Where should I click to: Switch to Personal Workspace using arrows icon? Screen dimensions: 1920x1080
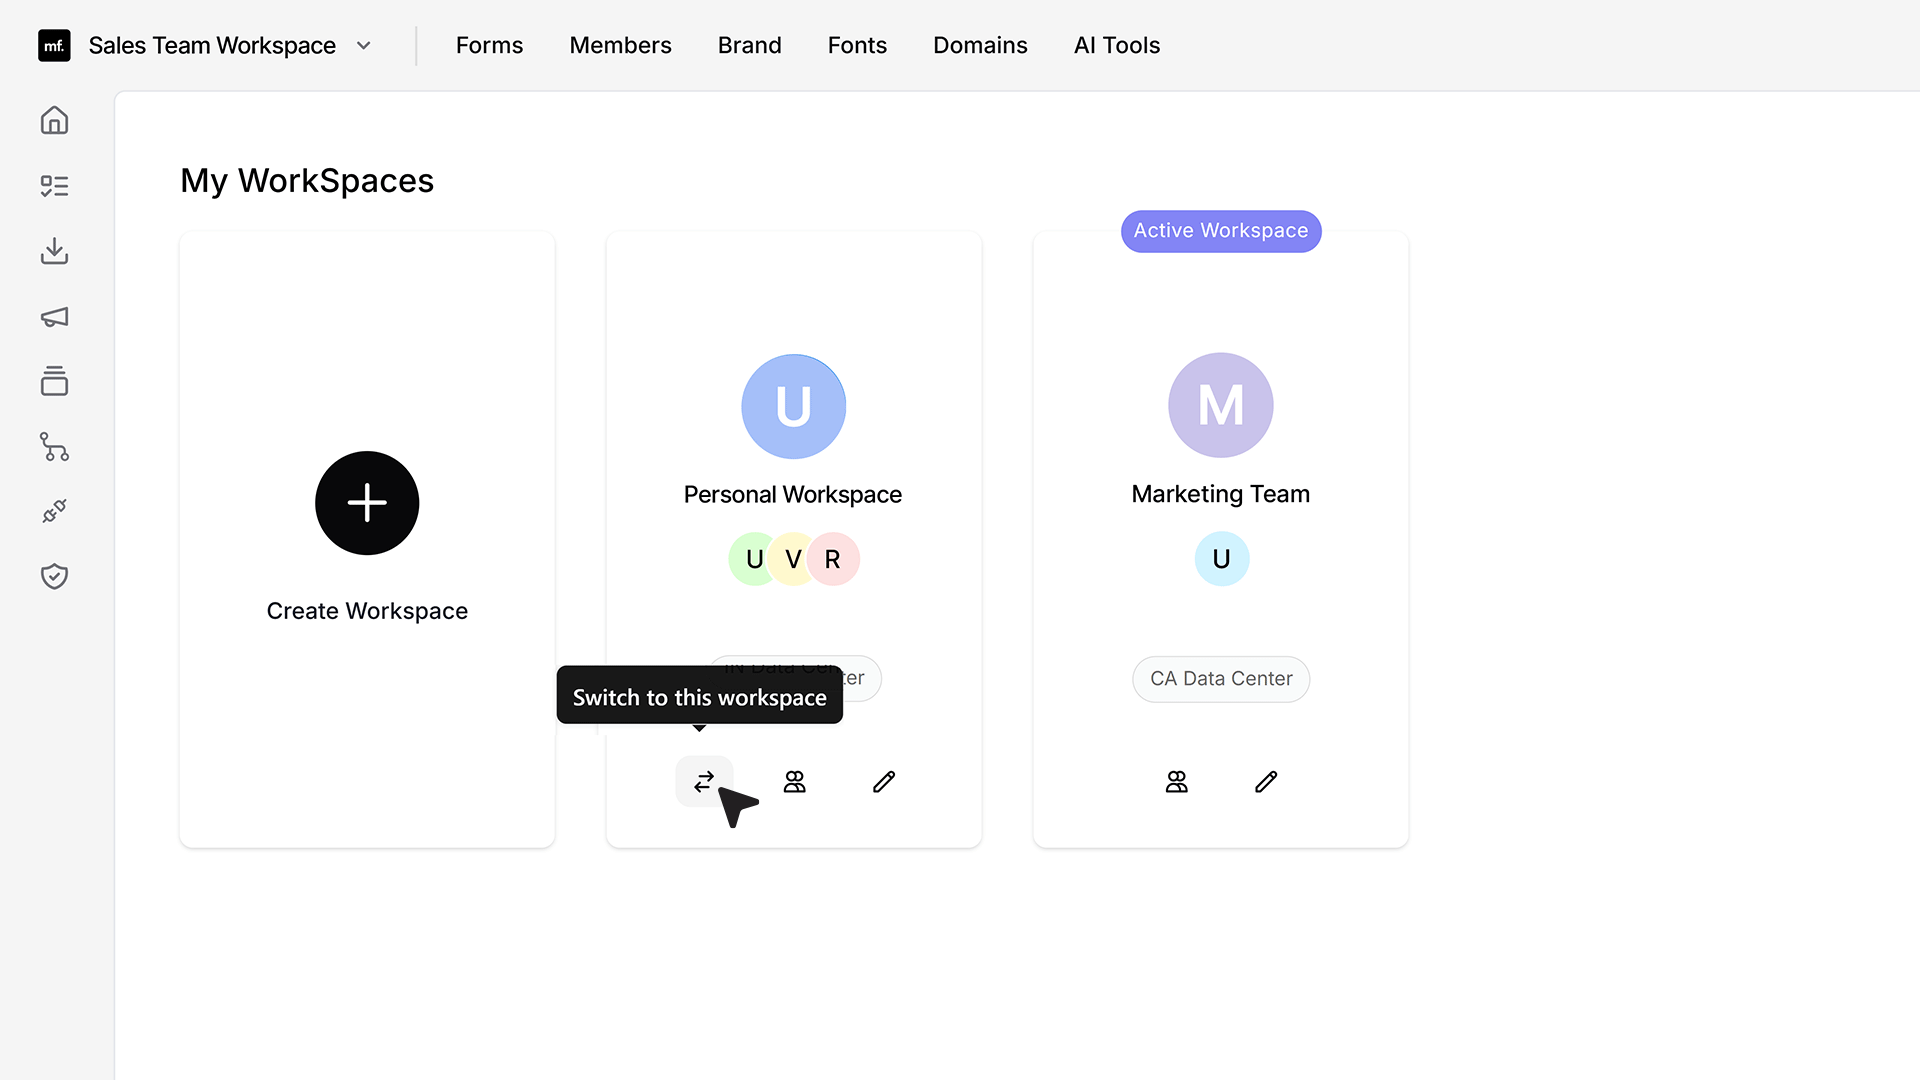coord(704,781)
